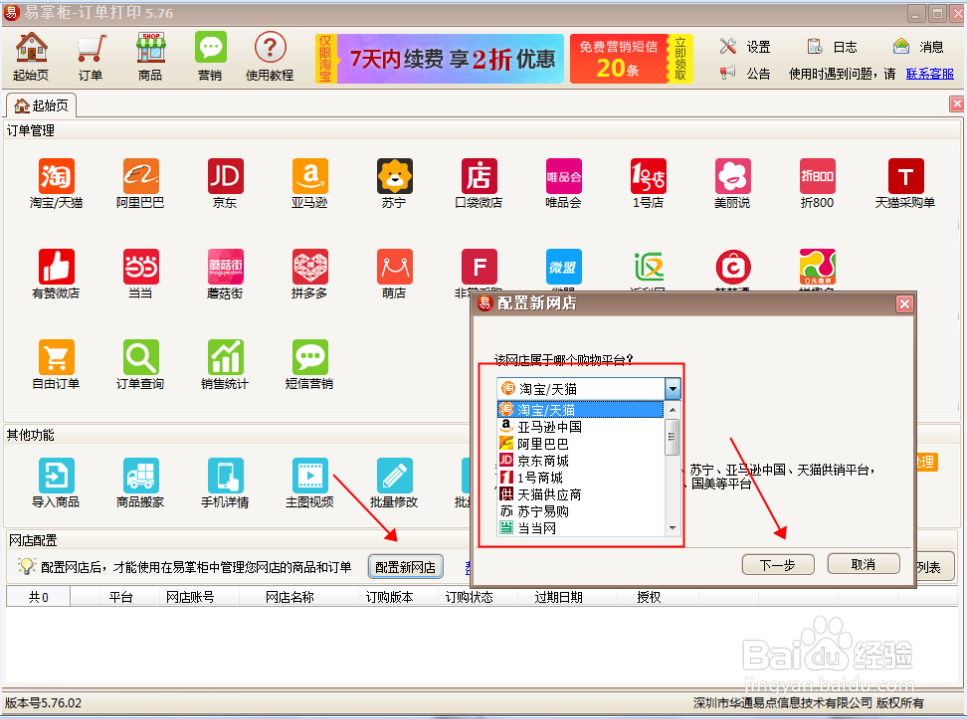Choose 京东商城 in the dropdown list
This screenshot has height=719, width=967.
pos(580,461)
